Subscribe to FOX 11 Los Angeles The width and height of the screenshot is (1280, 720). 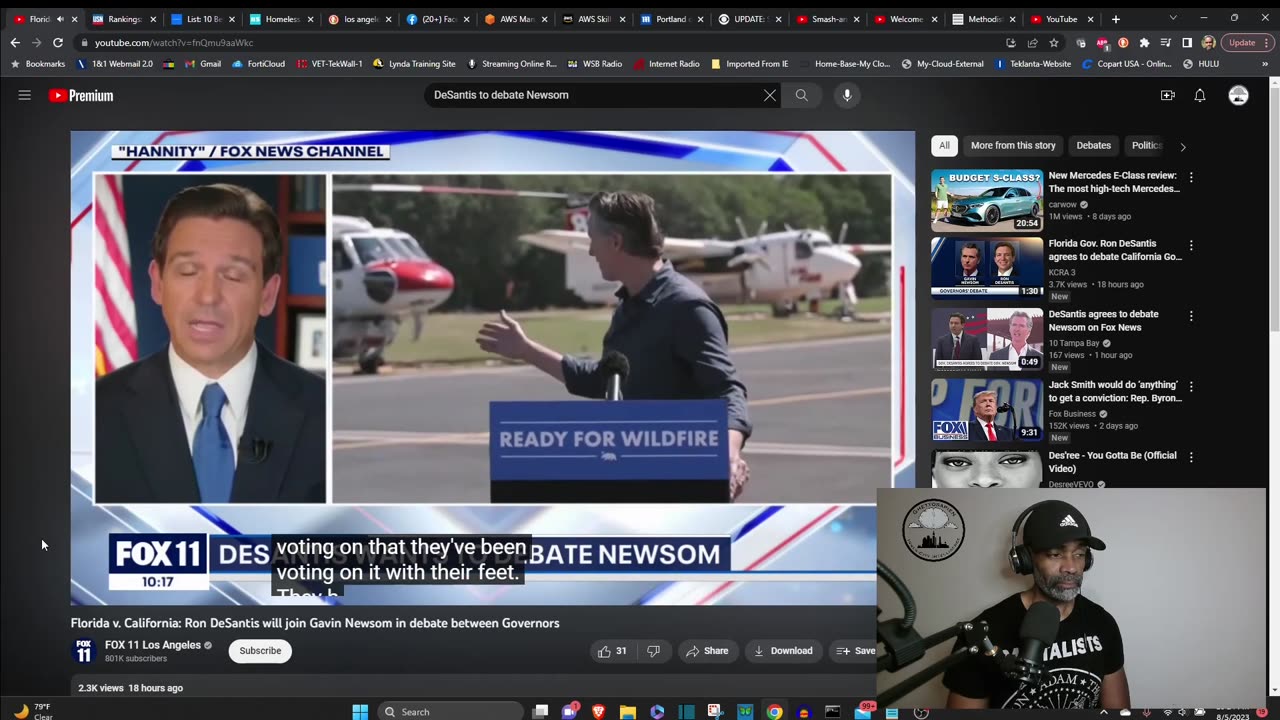coord(260,651)
